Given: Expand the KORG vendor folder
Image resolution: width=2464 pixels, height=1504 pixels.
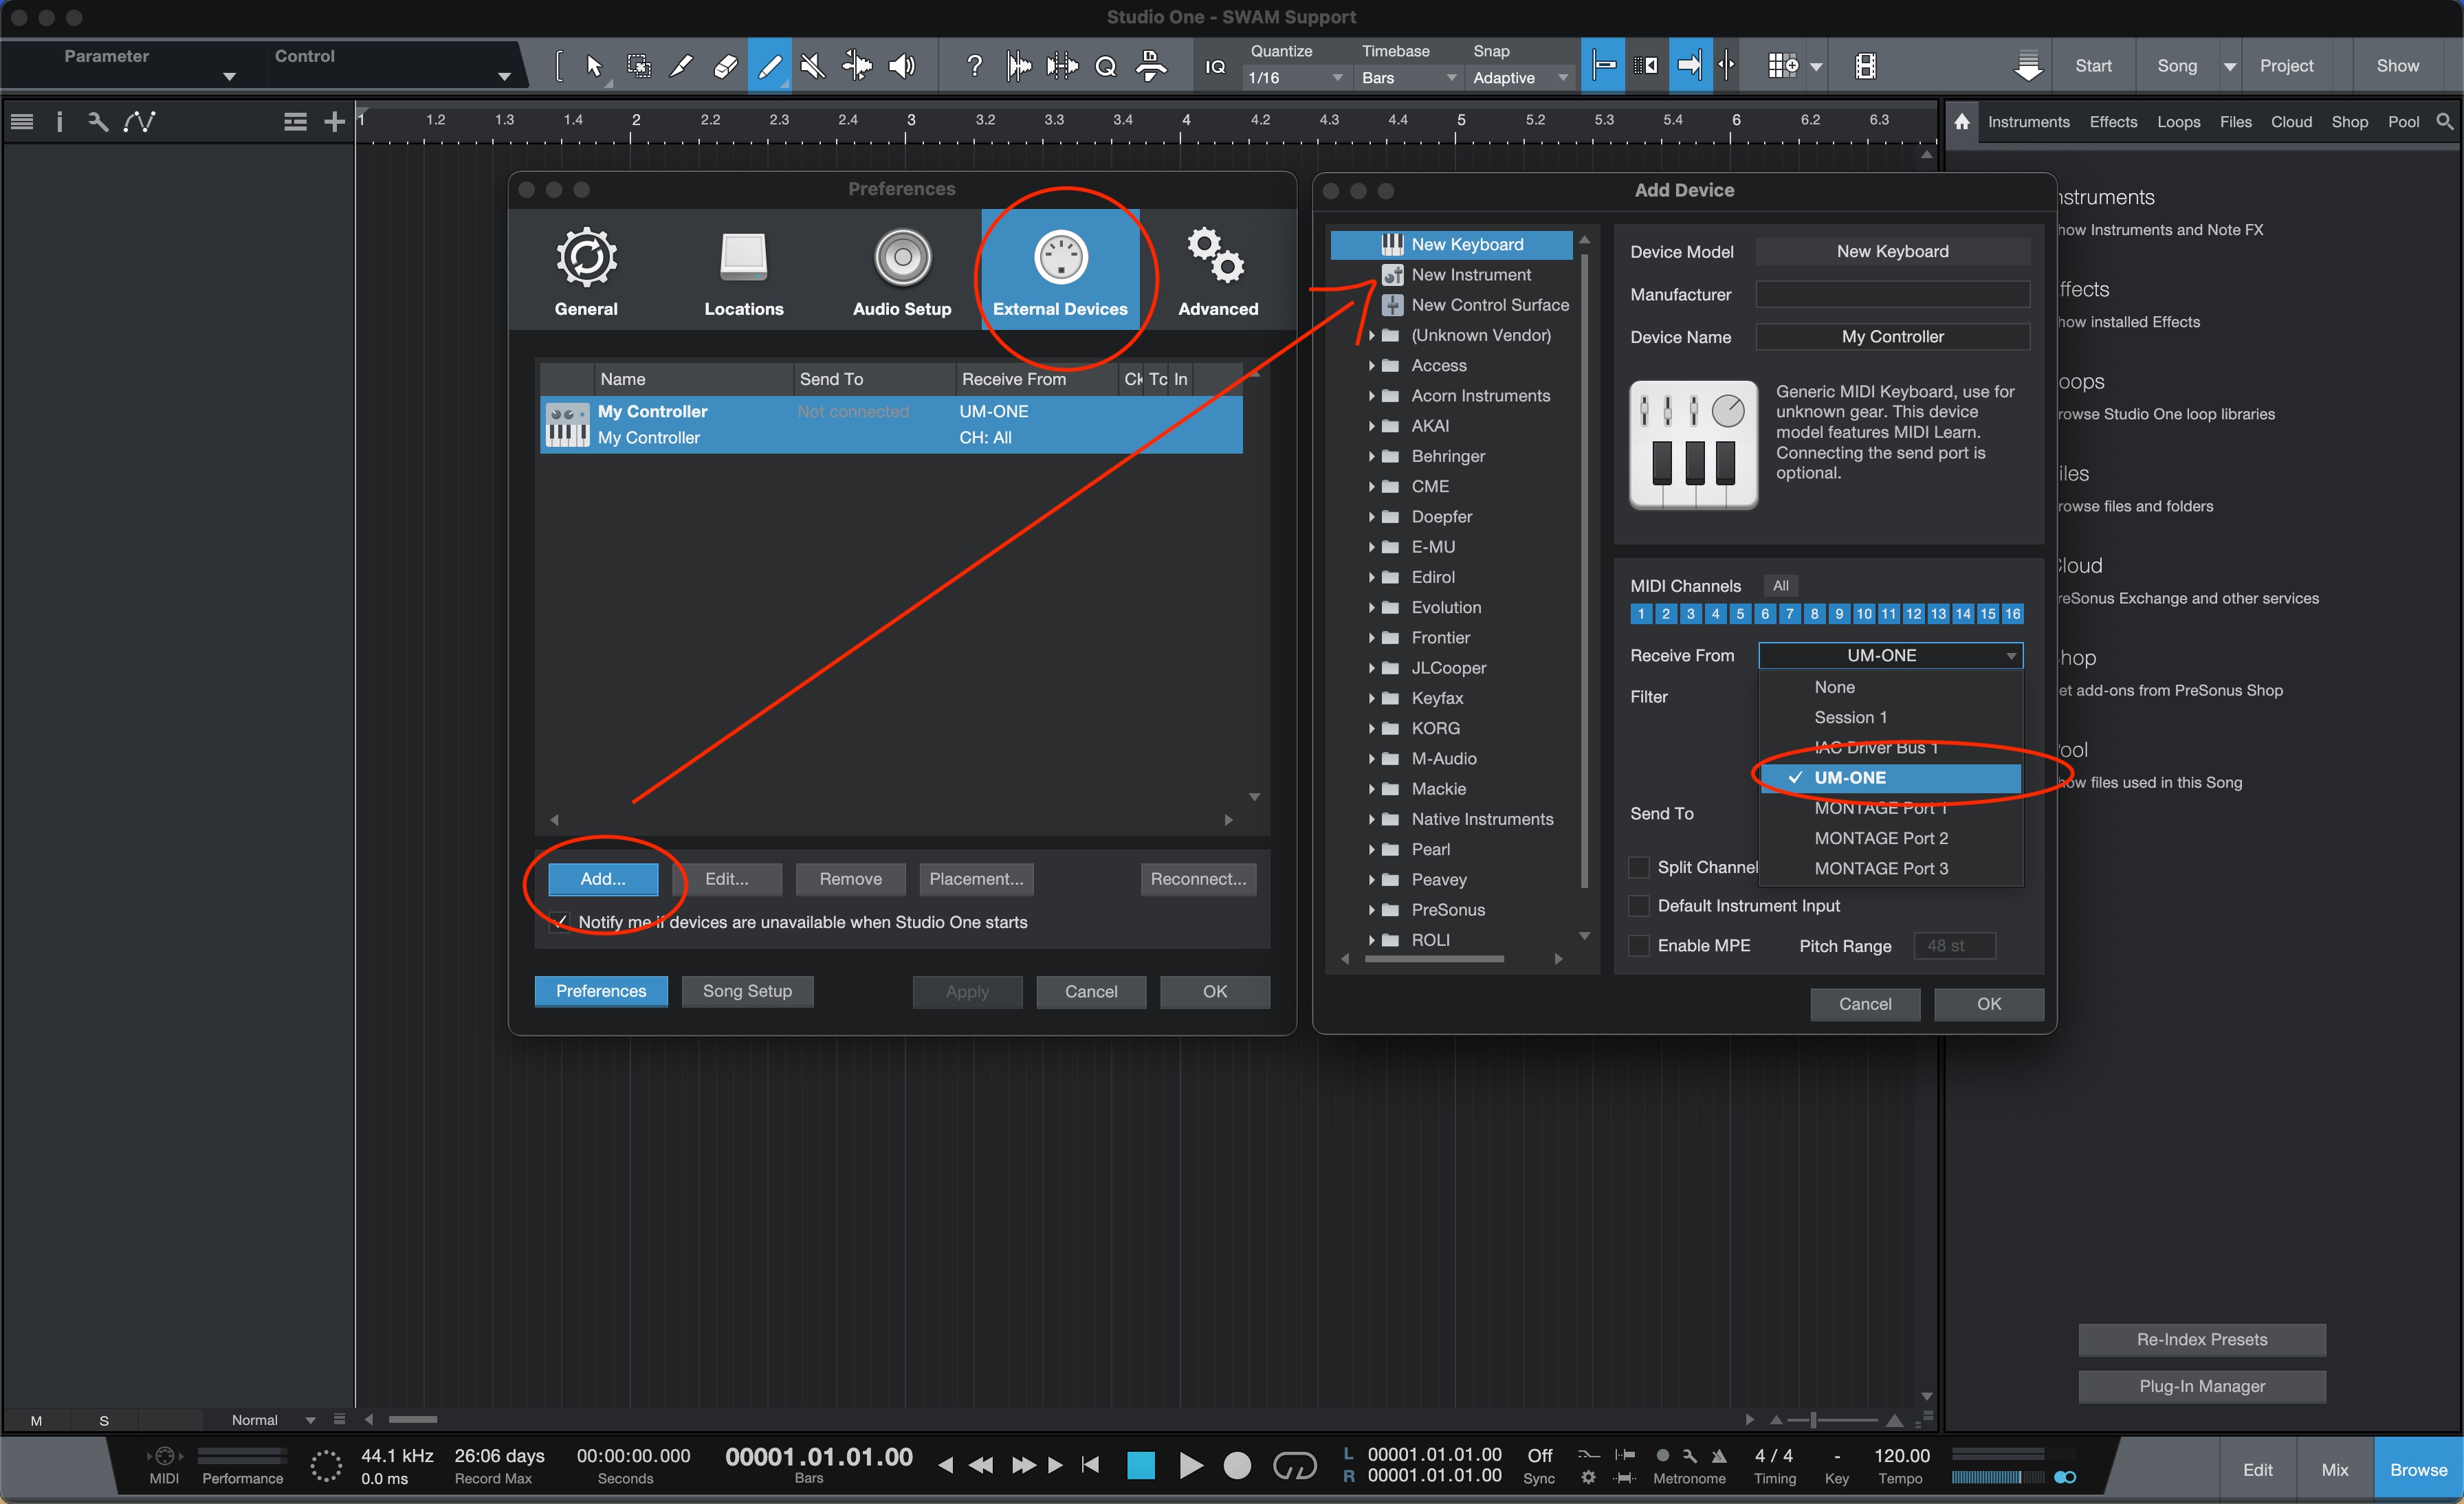Looking at the screenshot, I should 1371,728.
